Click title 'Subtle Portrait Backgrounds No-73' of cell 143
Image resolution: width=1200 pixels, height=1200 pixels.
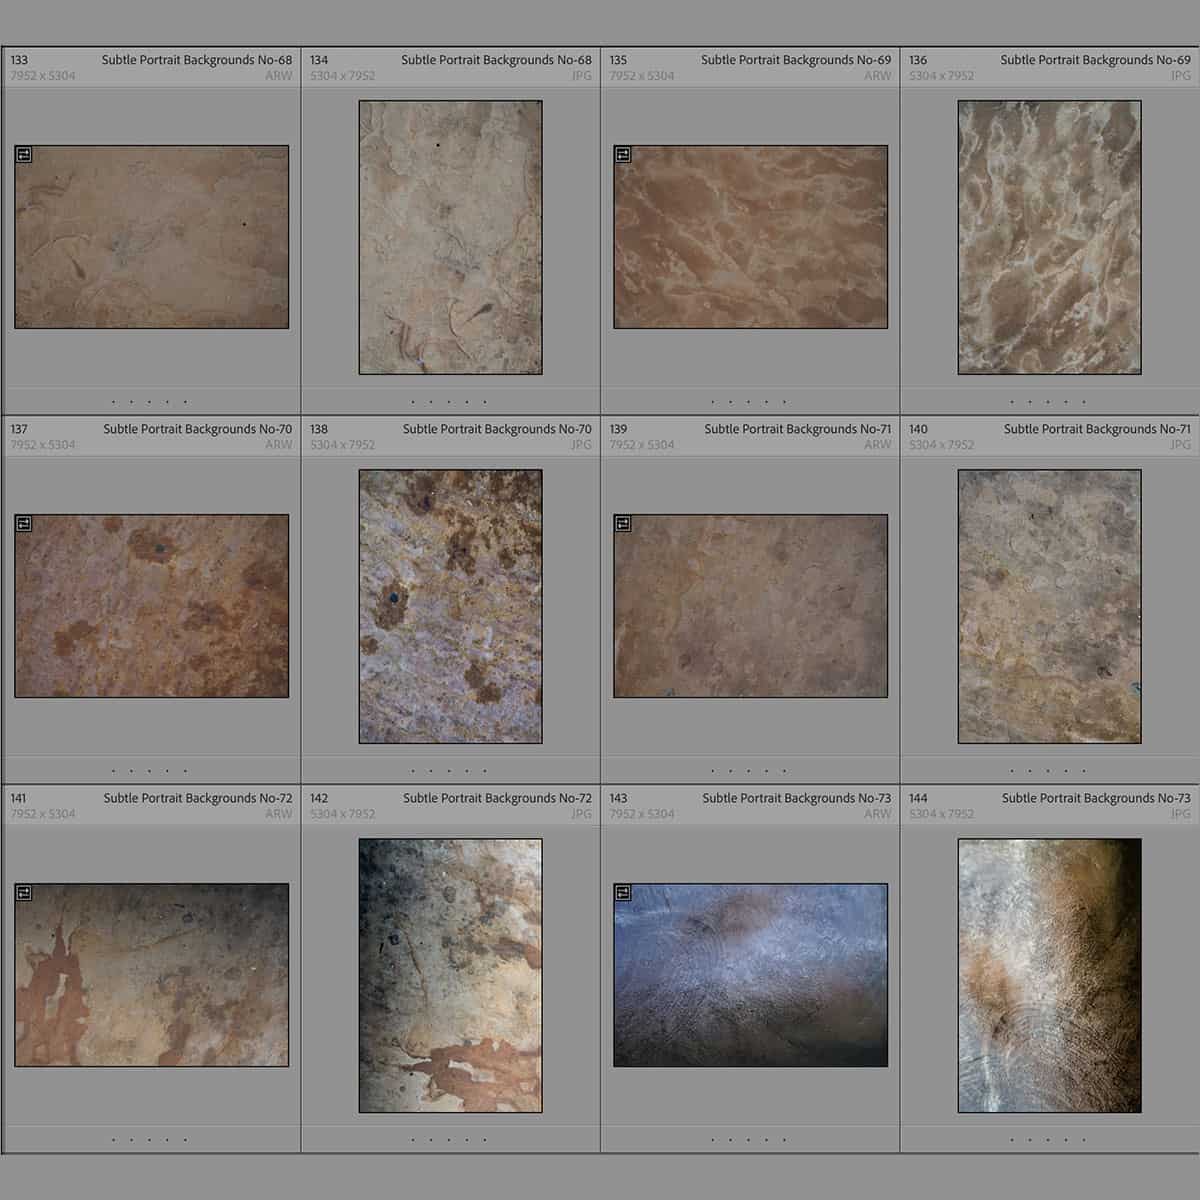796,798
